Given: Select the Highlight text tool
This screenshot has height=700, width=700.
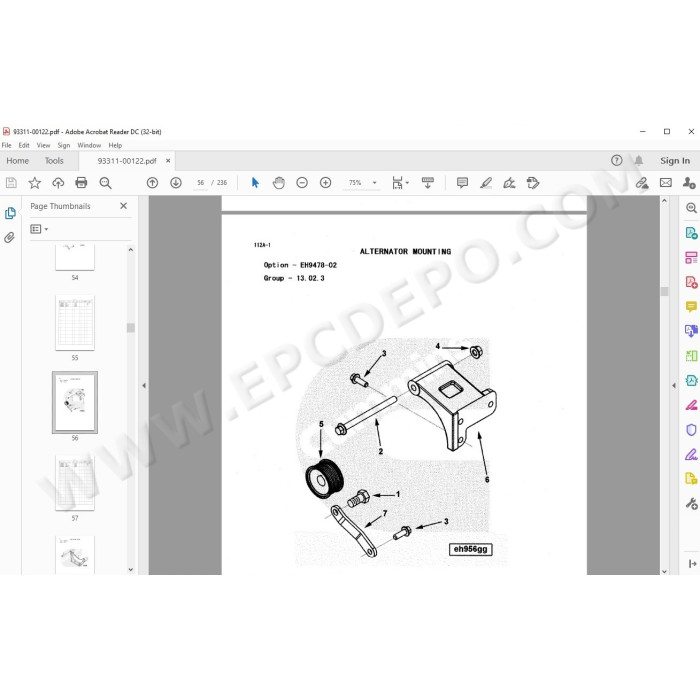Looking at the screenshot, I should click(x=486, y=183).
